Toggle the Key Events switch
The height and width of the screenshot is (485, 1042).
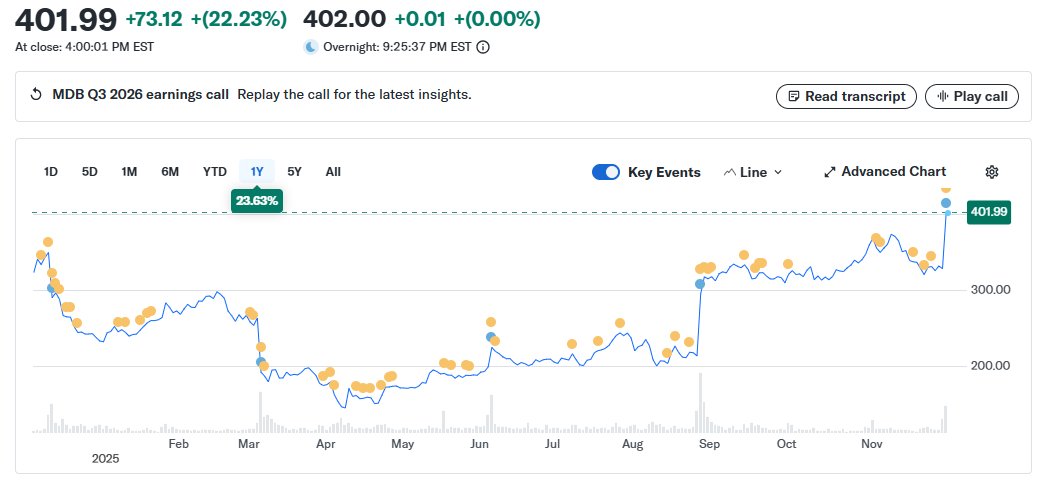click(605, 172)
